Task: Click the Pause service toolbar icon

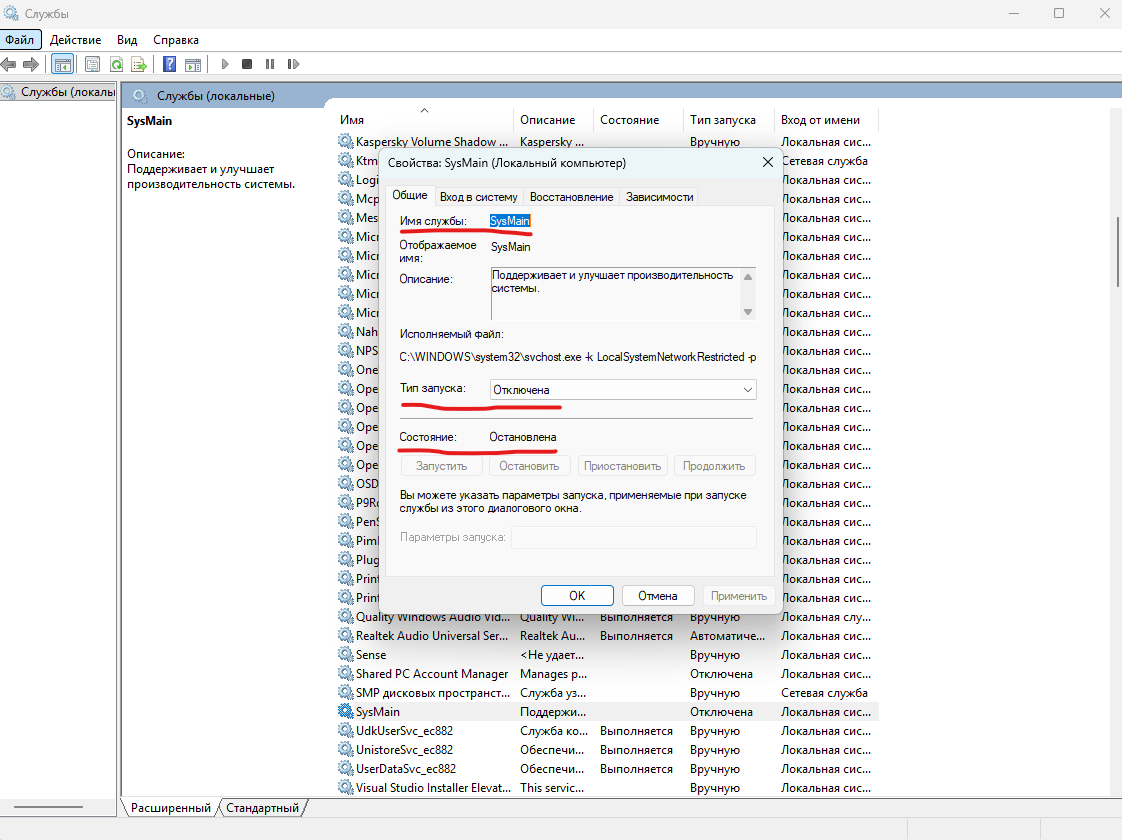Action: tap(270, 64)
